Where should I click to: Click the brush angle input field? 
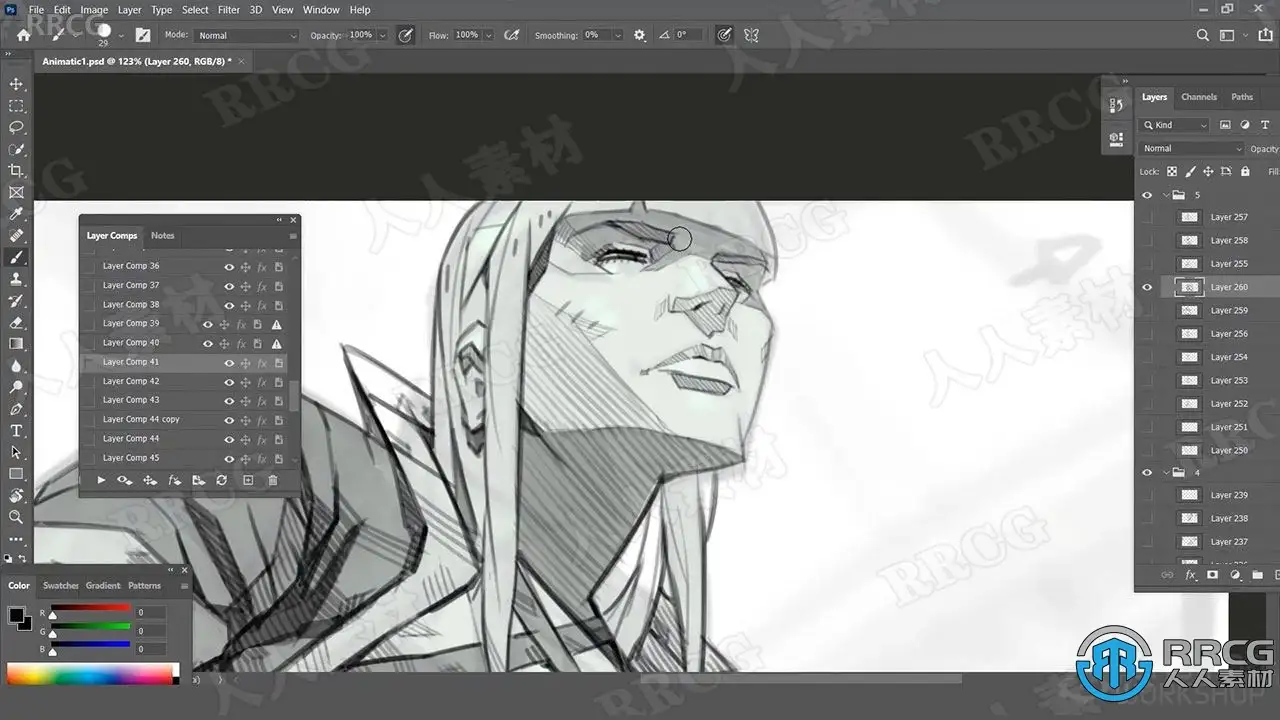tap(688, 35)
